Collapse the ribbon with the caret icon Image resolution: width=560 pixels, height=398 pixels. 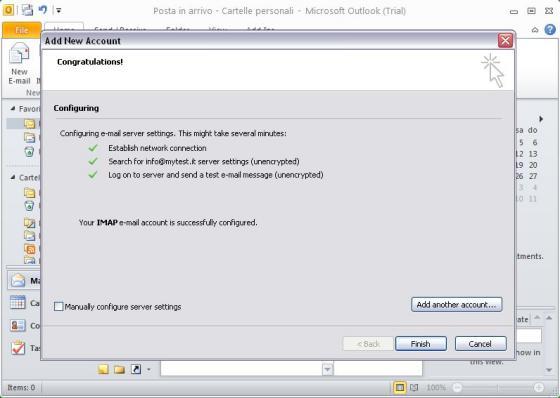click(x=535, y=30)
